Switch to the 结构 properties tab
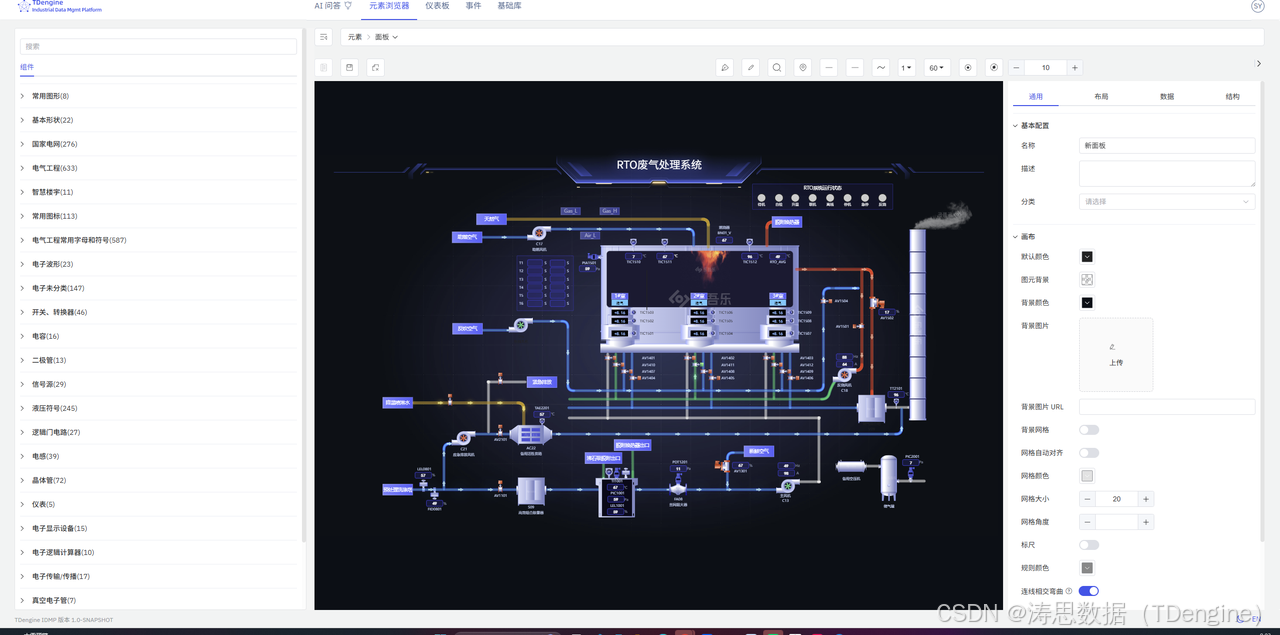Viewport: 1280px width, 635px height. point(1232,97)
